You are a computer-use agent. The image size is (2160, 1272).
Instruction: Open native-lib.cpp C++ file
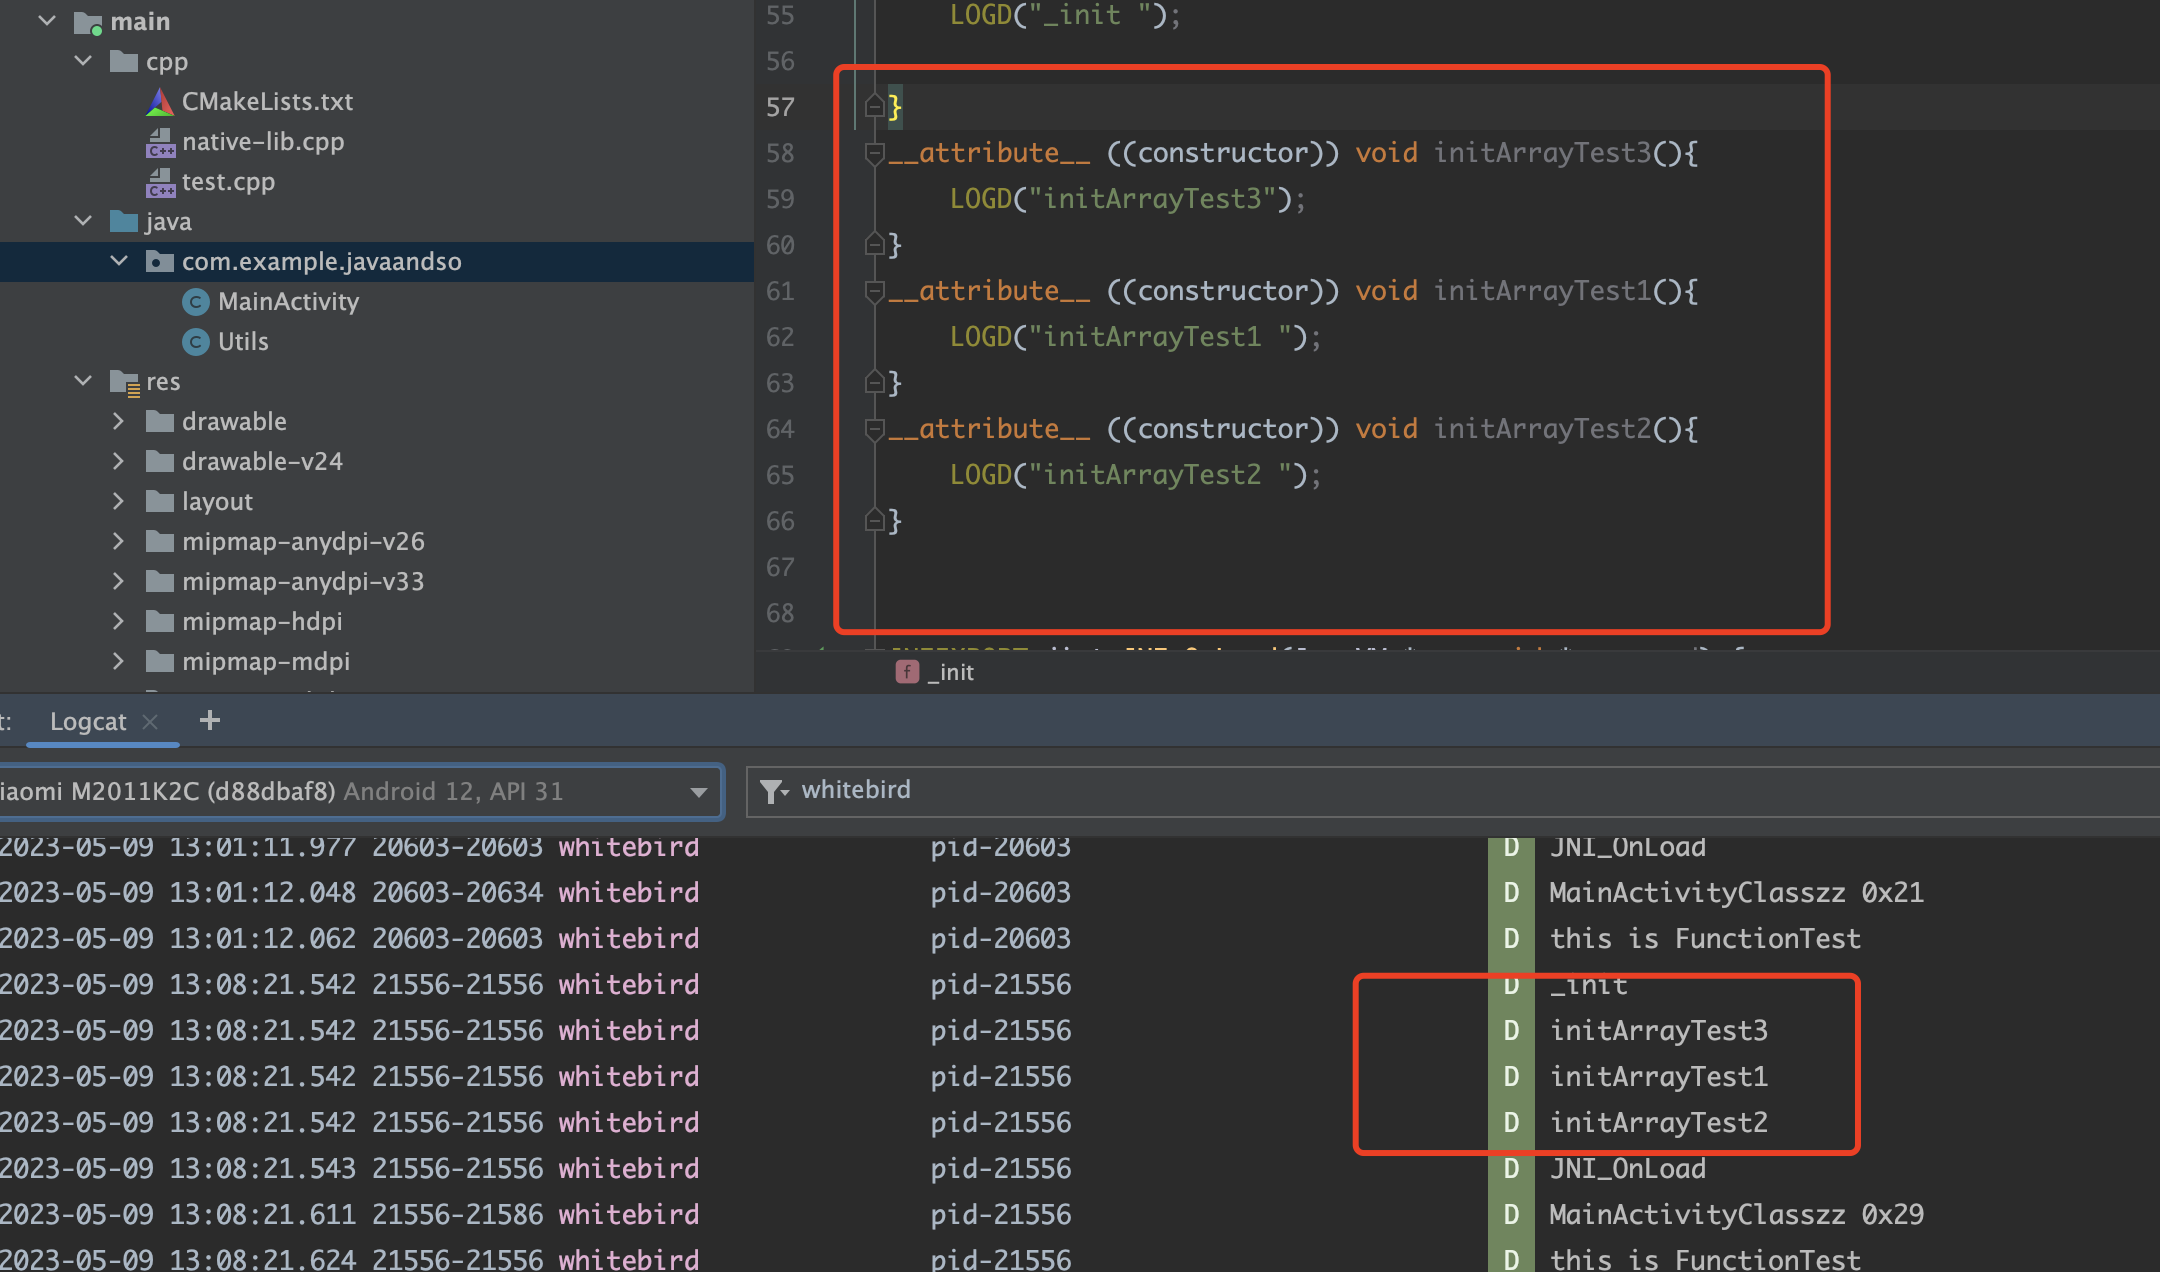coord(262,142)
